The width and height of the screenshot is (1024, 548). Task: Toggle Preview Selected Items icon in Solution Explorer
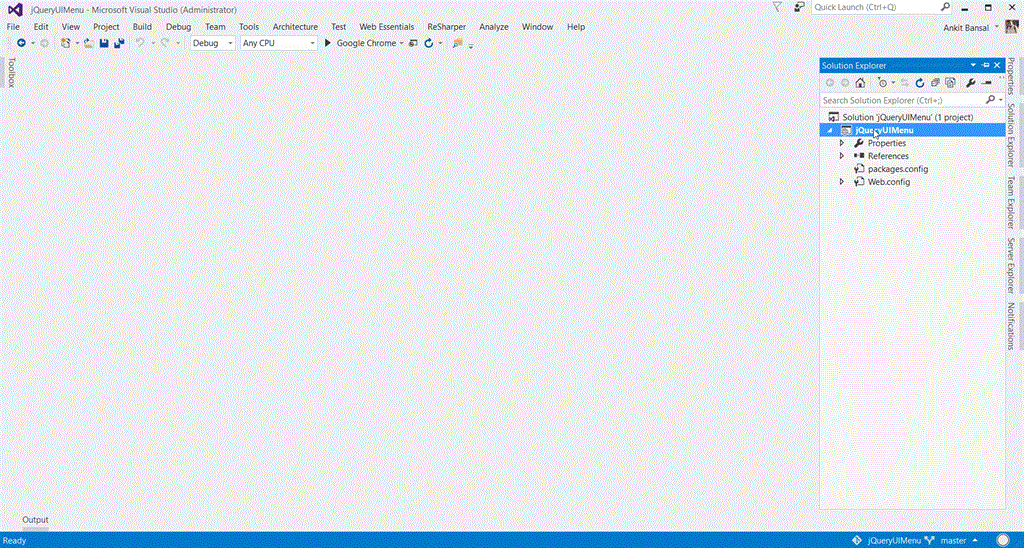[987, 83]
